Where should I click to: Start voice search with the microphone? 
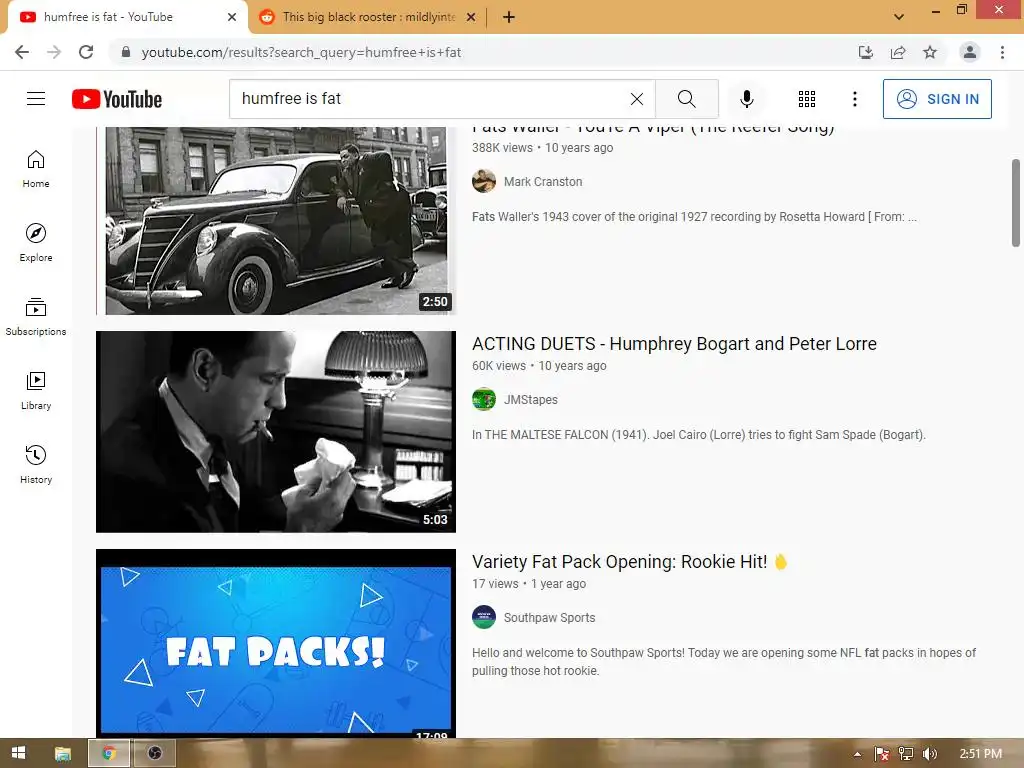coord(746,99)
